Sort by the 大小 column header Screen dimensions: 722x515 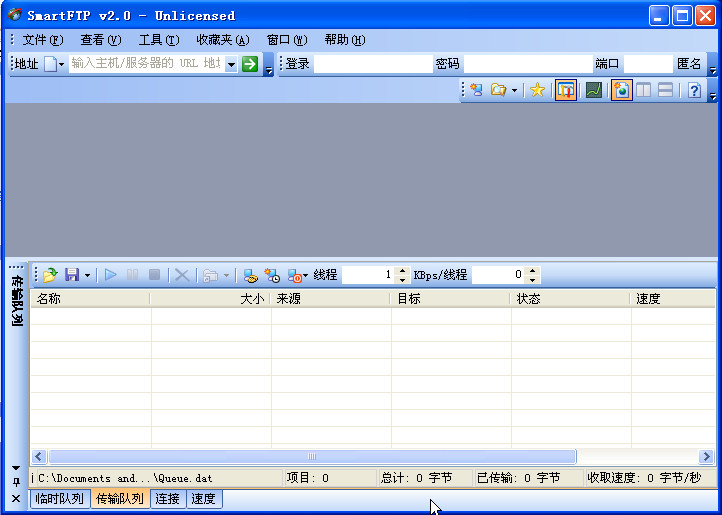pos(210,298)
